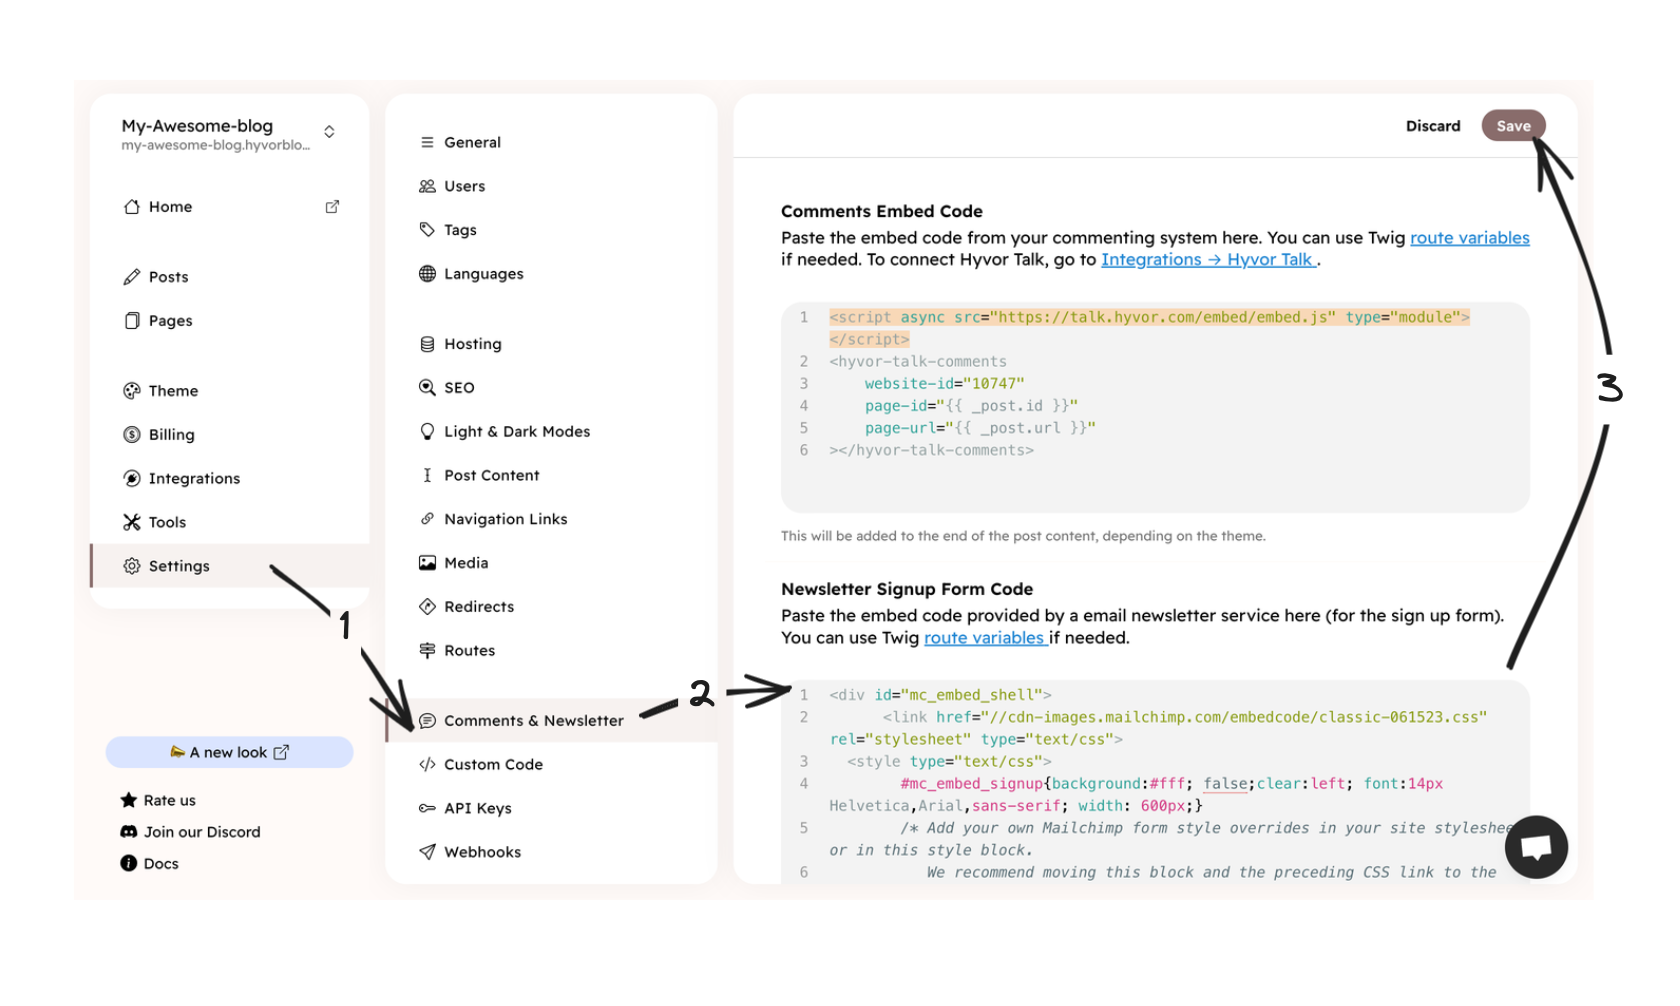Click the Theme palette icon

tap(132, 391)
